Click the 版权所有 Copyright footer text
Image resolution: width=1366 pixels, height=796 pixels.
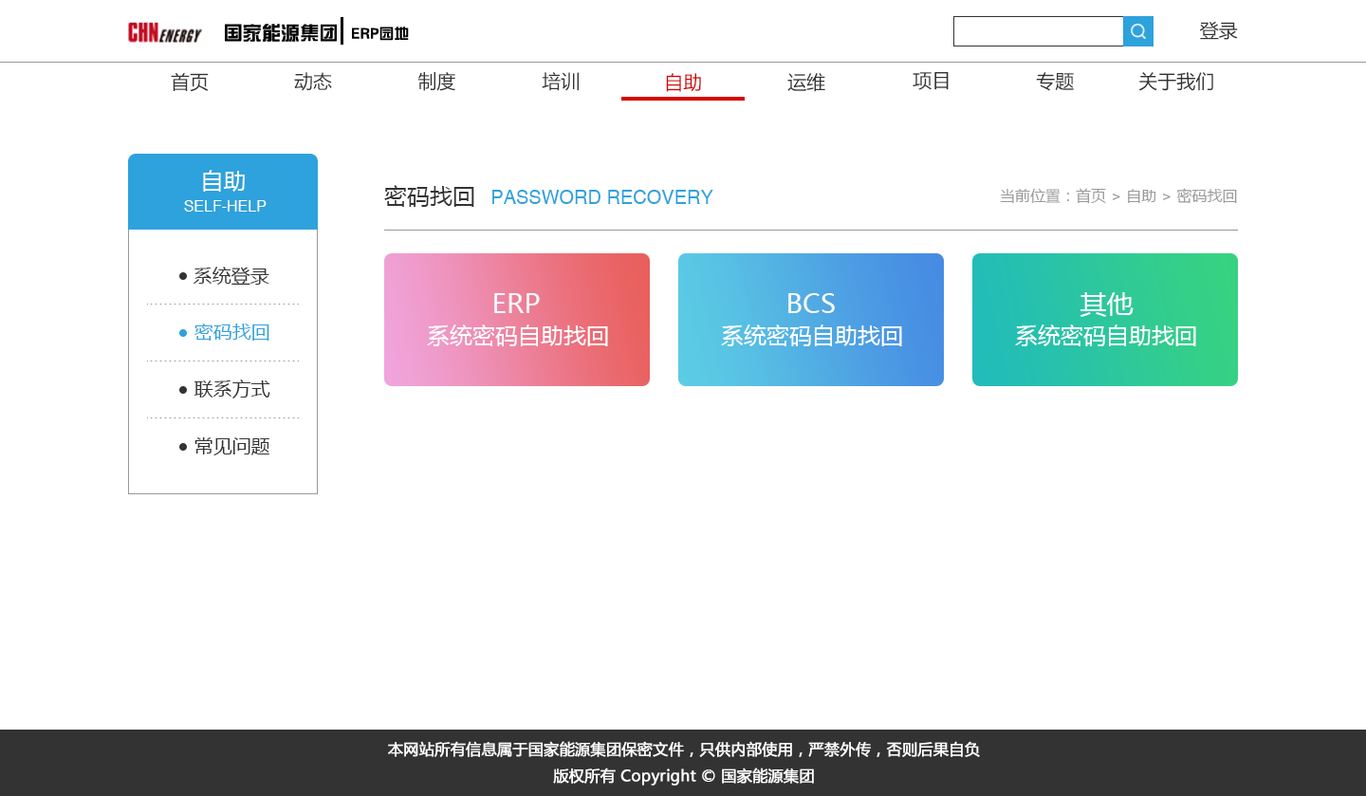(x=684, y=776)
